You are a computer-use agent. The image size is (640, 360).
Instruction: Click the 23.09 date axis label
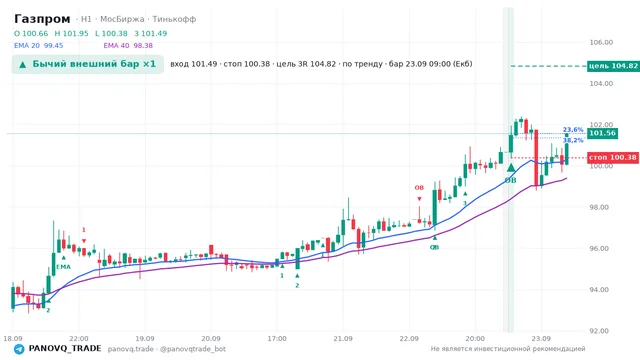541,339
